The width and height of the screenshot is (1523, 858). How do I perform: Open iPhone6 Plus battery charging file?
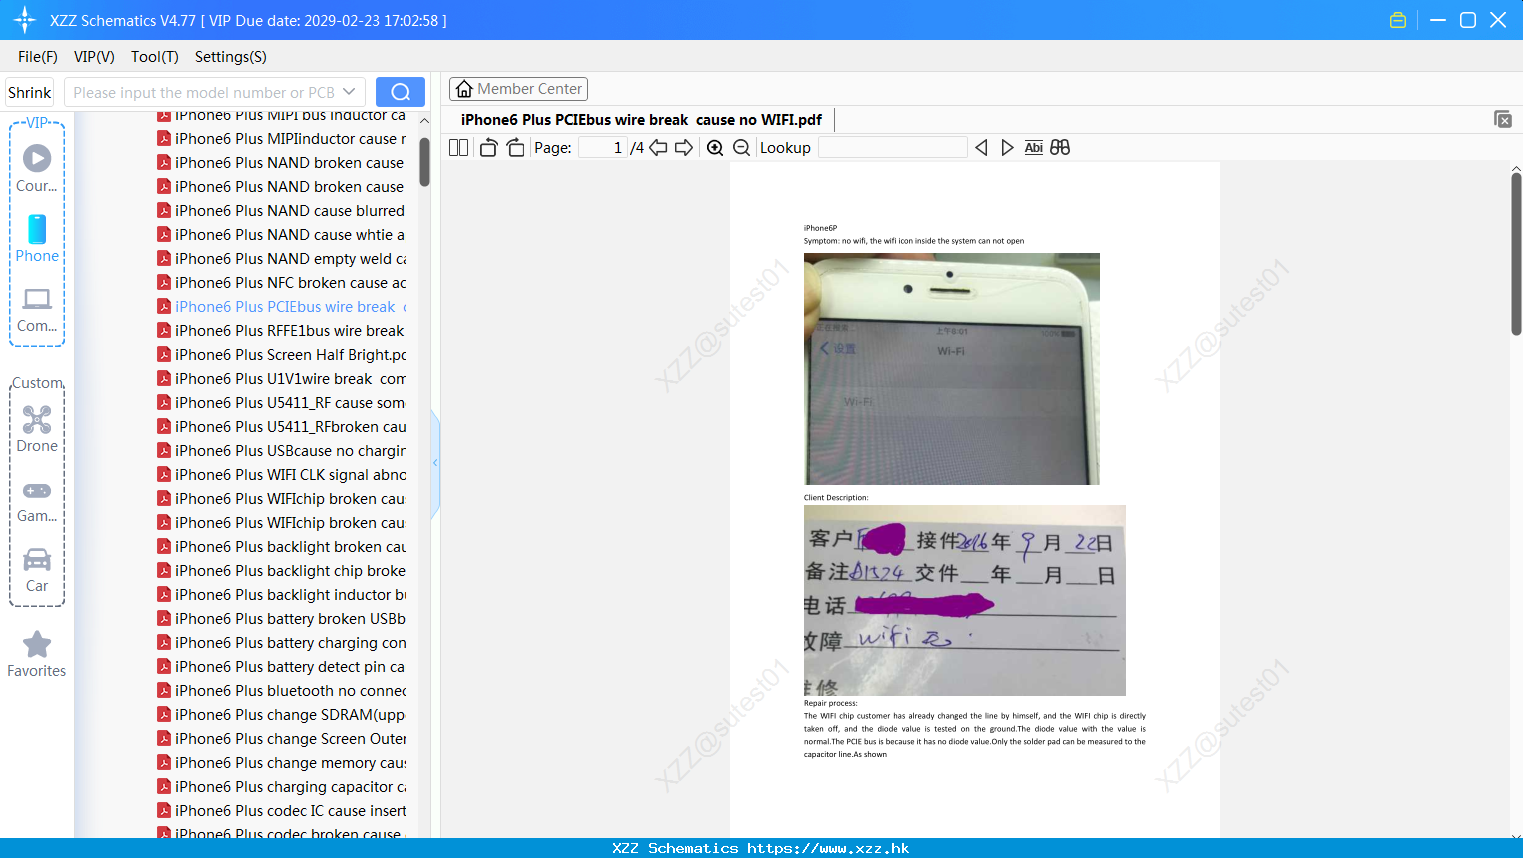281,643
